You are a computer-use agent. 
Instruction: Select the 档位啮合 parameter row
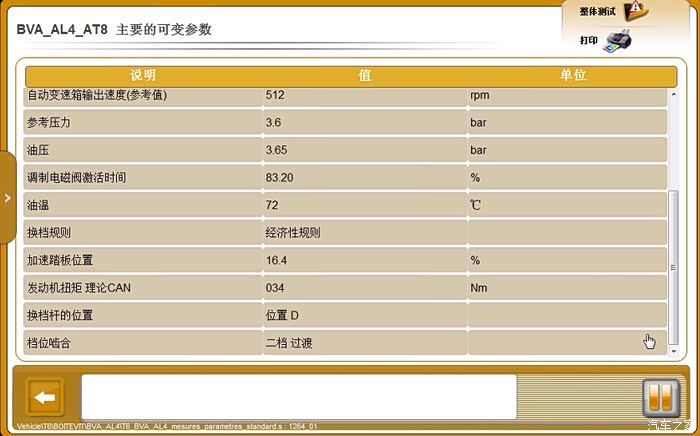(x=143, y=343)
